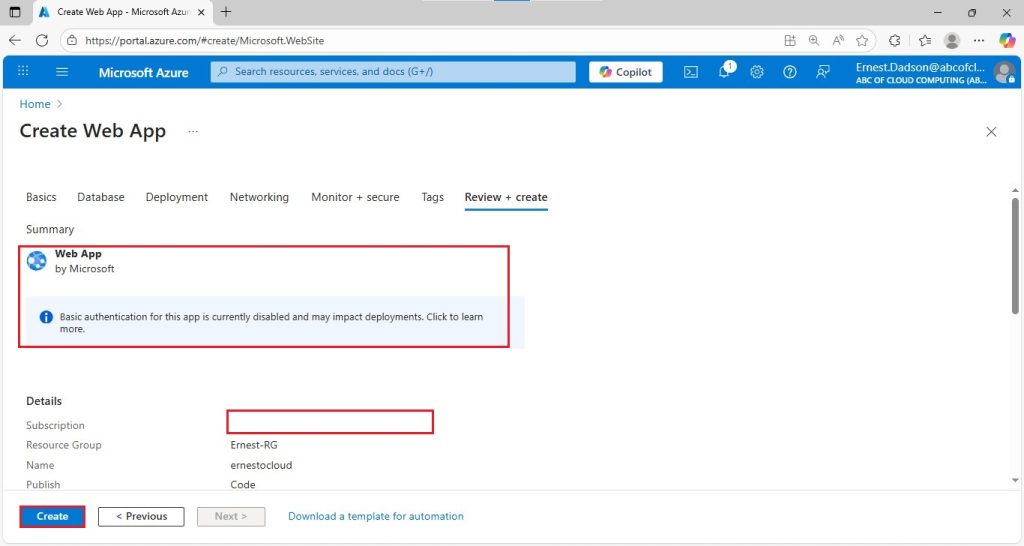Viewport: 1024px width, 546px height.
Task: Open the favorites list icon
Action: [x=925, y=40]
